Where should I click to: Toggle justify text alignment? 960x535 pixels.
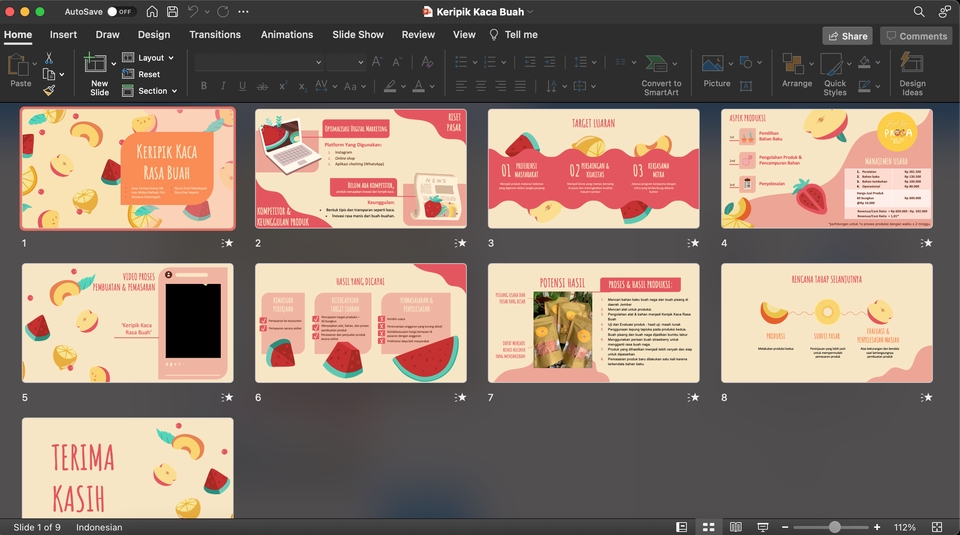[520, 86]
